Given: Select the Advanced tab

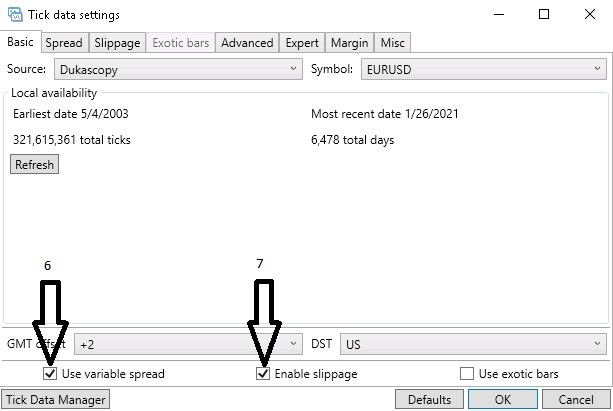Looking at the screenshot, I should [247, 43].
